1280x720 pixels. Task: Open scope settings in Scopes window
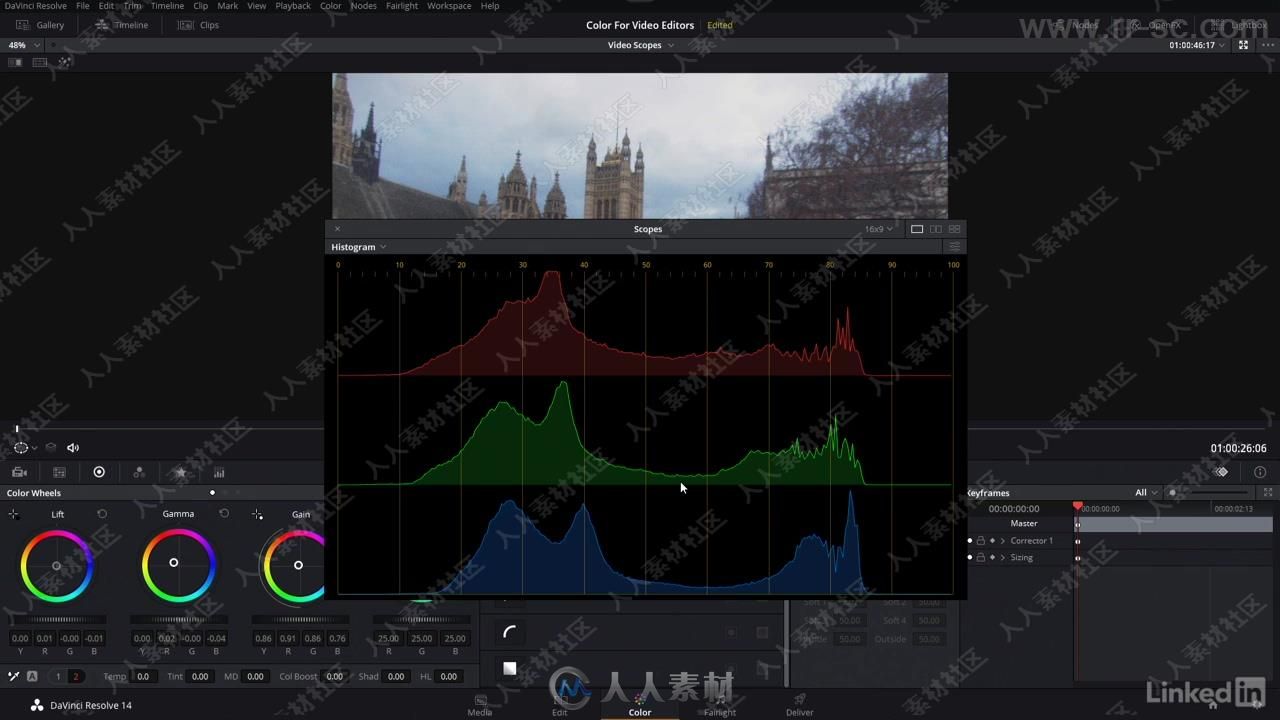click(954, 247)
